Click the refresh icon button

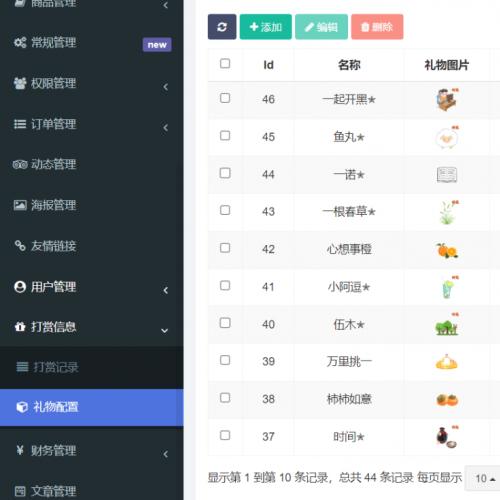coord(222,27)
